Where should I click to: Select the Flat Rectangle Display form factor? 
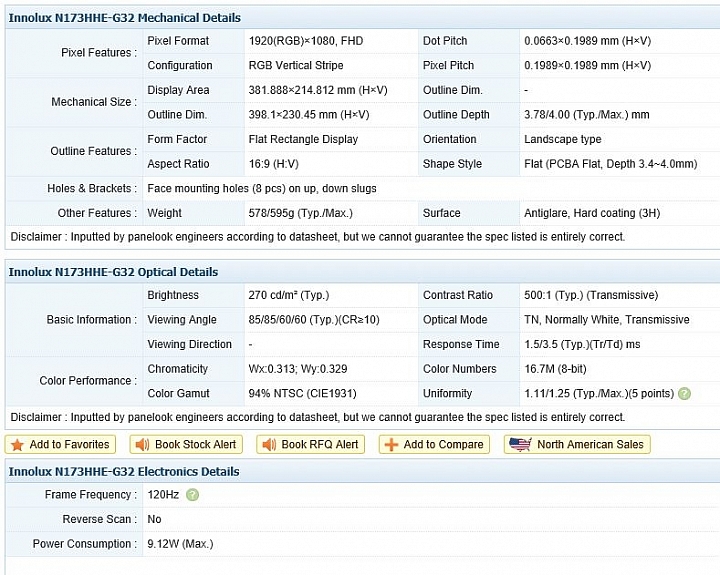(303, 139)
